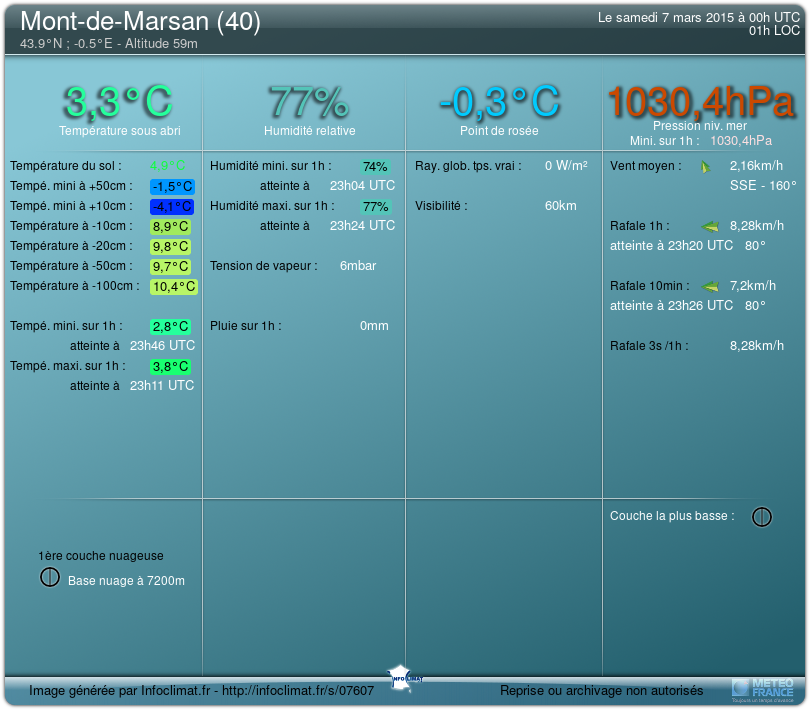This screenshot has width=810, height=710.
Task: Click the 'Température sous abri' label
Action: click(x=120, y=131)
